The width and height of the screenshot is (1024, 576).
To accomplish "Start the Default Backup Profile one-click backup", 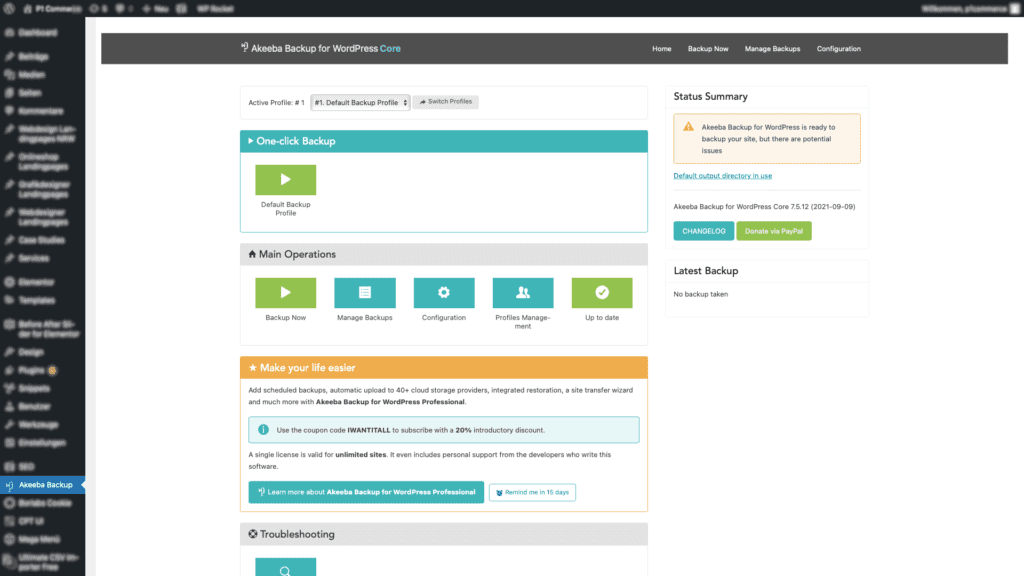I will [285, 180].
